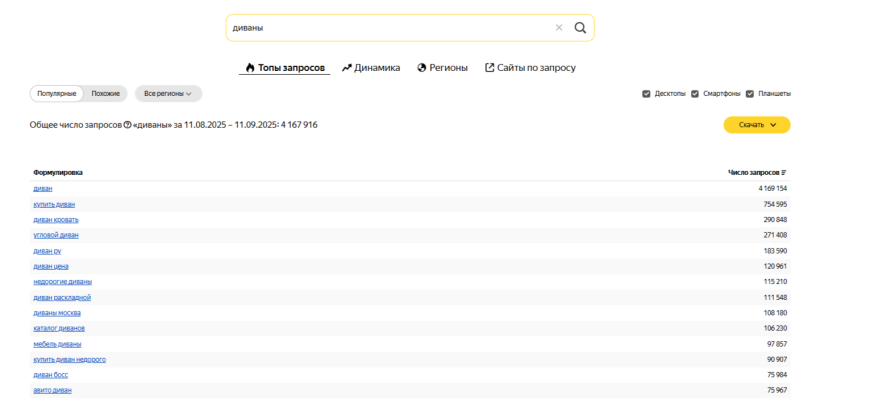
Task: Uncheck the Десктопы checkbox
Action: [646, 94]
